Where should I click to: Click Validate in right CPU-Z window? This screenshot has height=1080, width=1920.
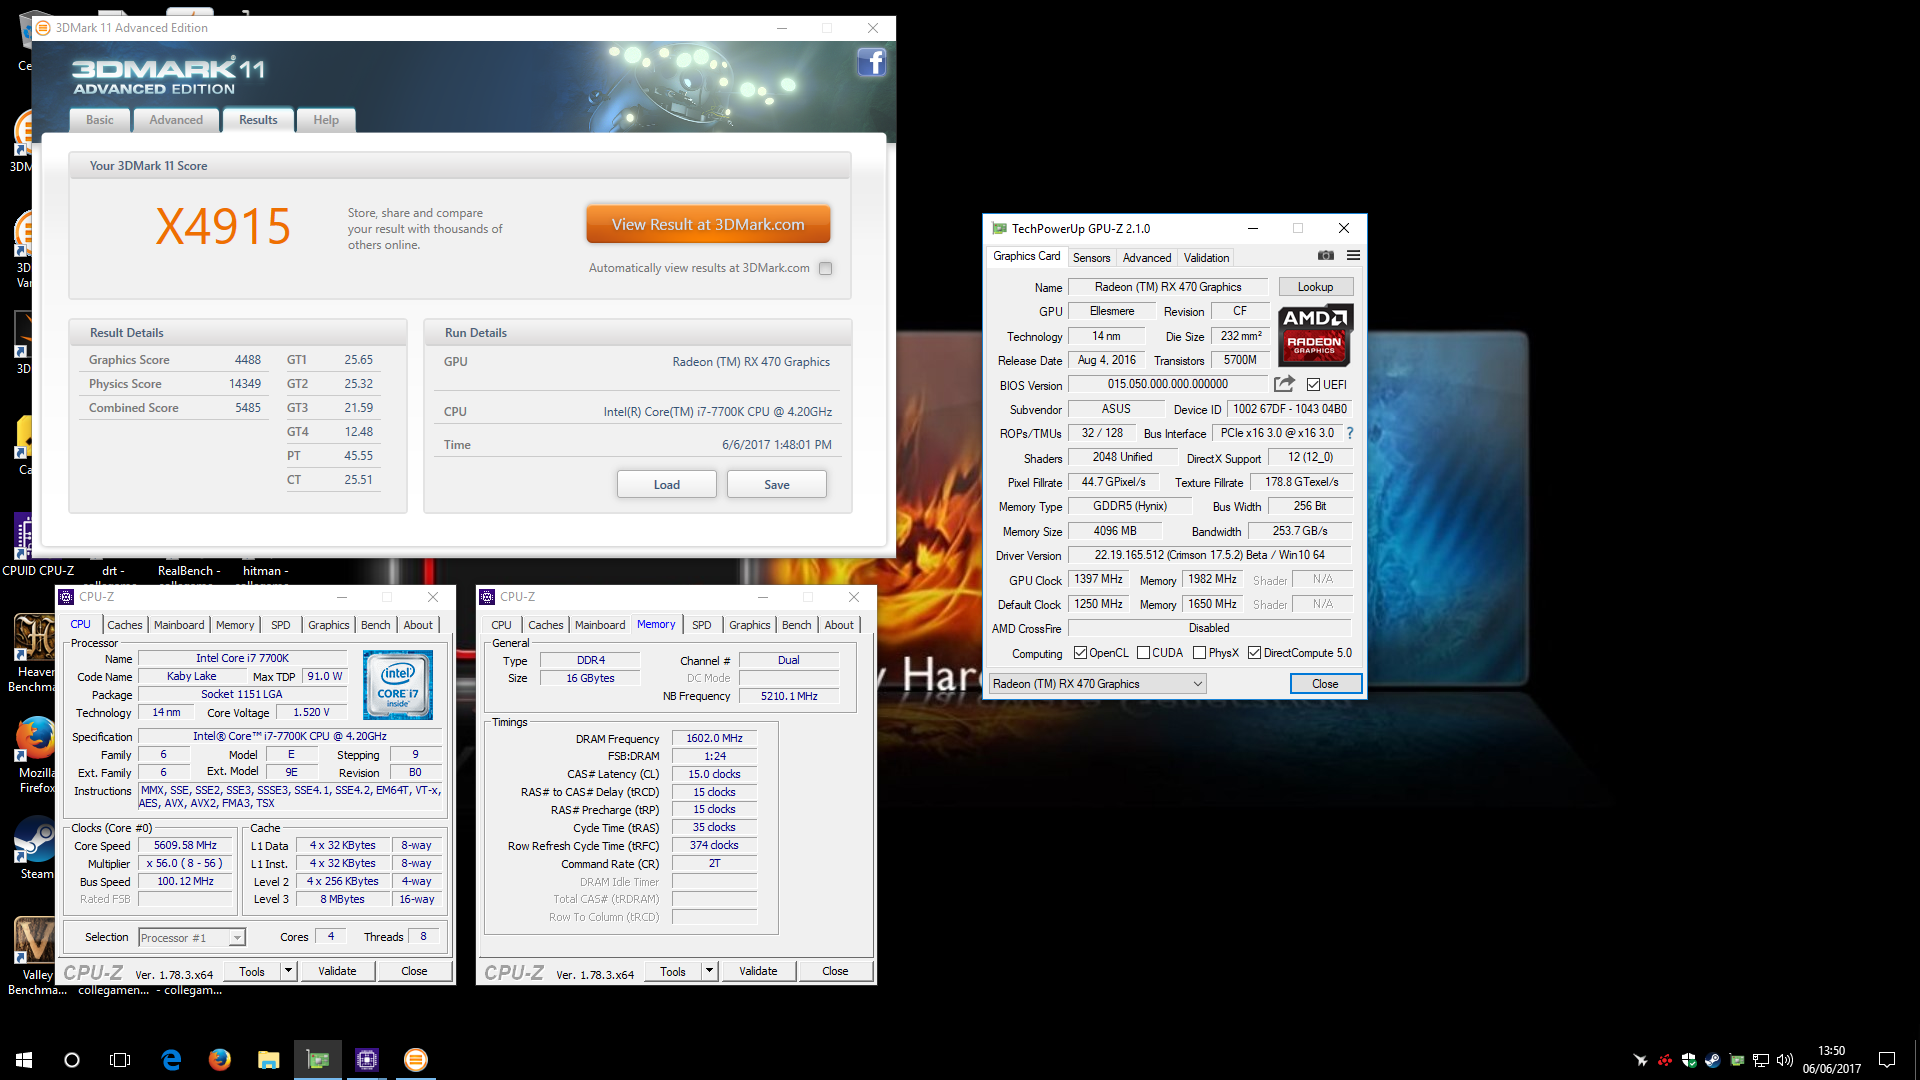(x=758, y=971)
